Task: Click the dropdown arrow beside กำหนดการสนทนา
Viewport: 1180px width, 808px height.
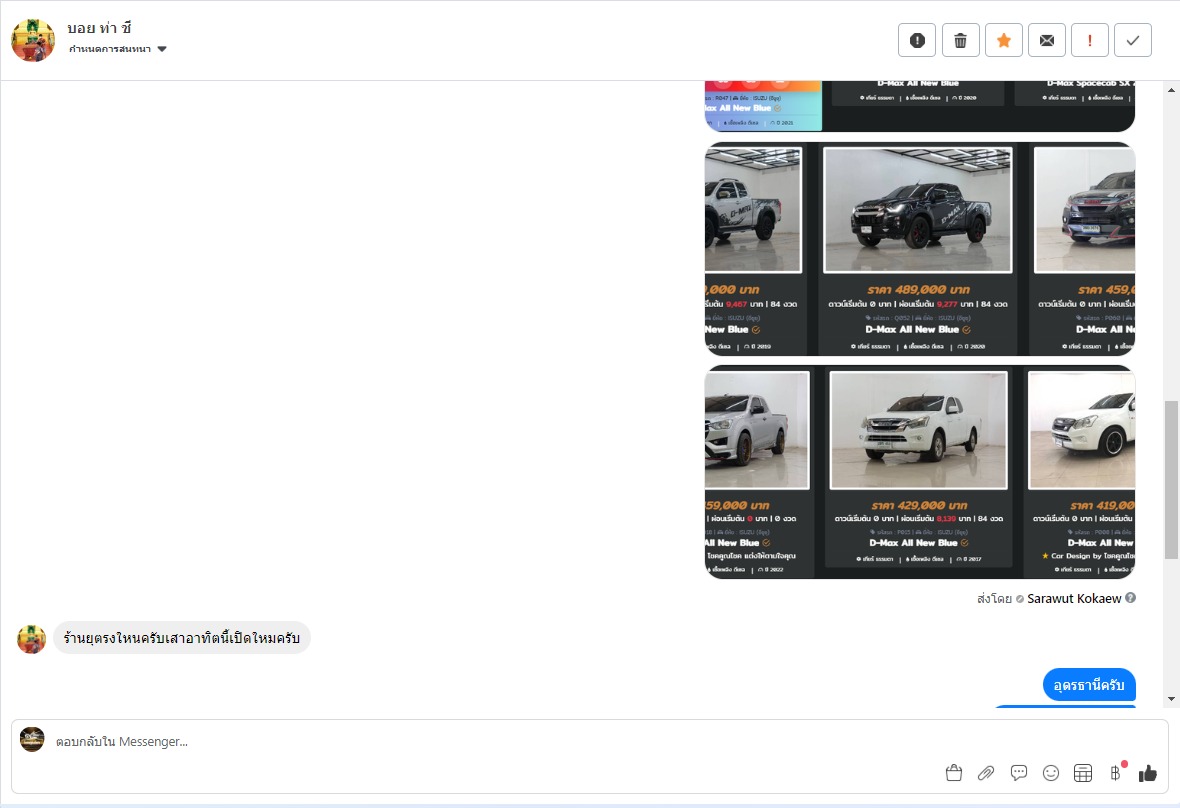Action: click(162, 49)
